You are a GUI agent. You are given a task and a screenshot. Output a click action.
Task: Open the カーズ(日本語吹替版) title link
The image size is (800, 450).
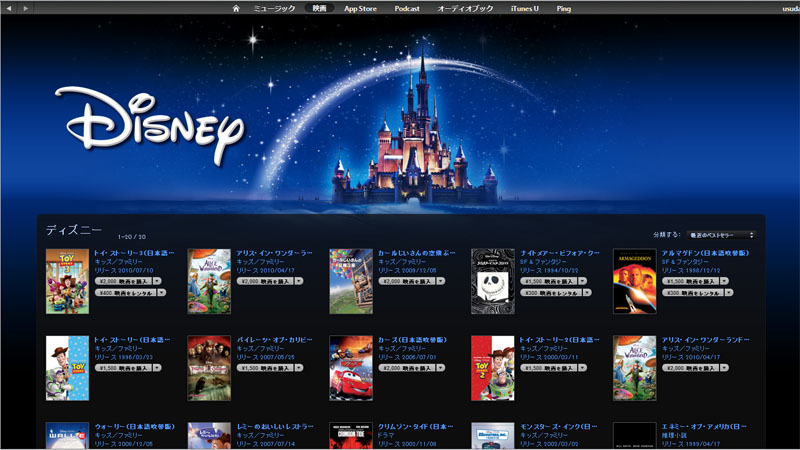[x=412, y=340]
